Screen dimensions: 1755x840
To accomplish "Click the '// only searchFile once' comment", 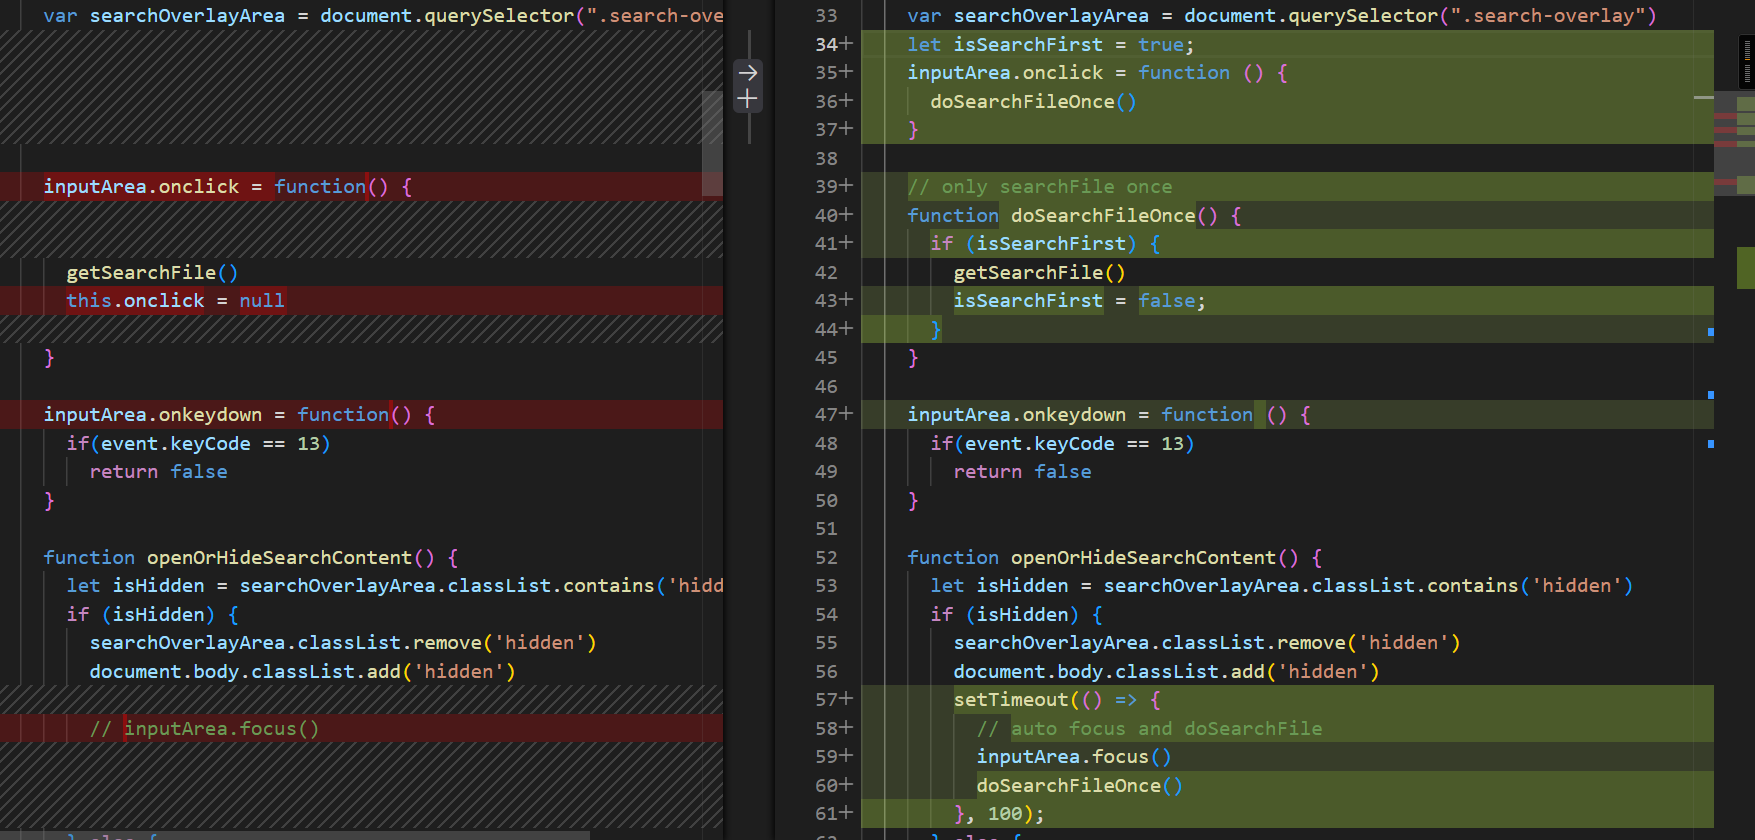I will (1040, 186).
